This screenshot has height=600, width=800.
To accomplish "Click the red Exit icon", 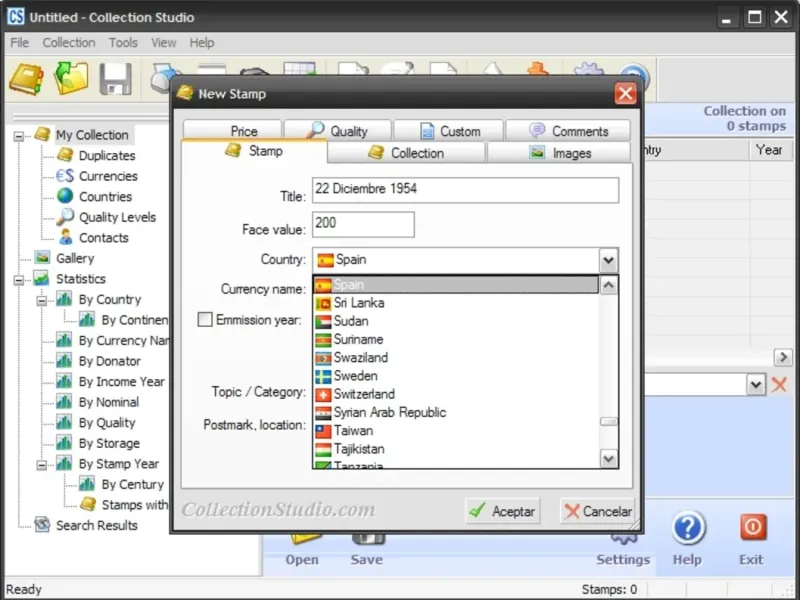I will coord(753,527).
